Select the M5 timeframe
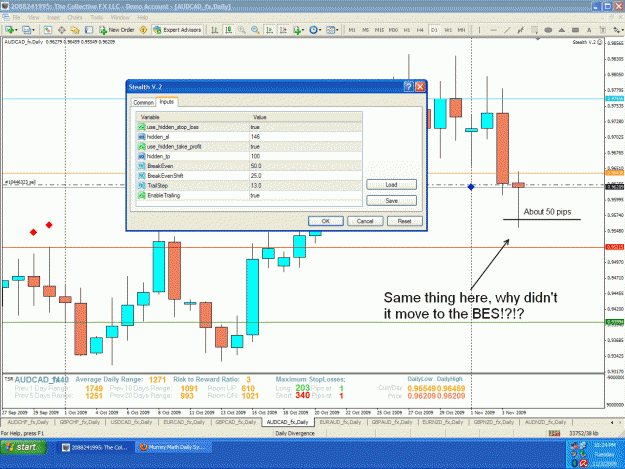625x469 pixels. coord(366,30)
